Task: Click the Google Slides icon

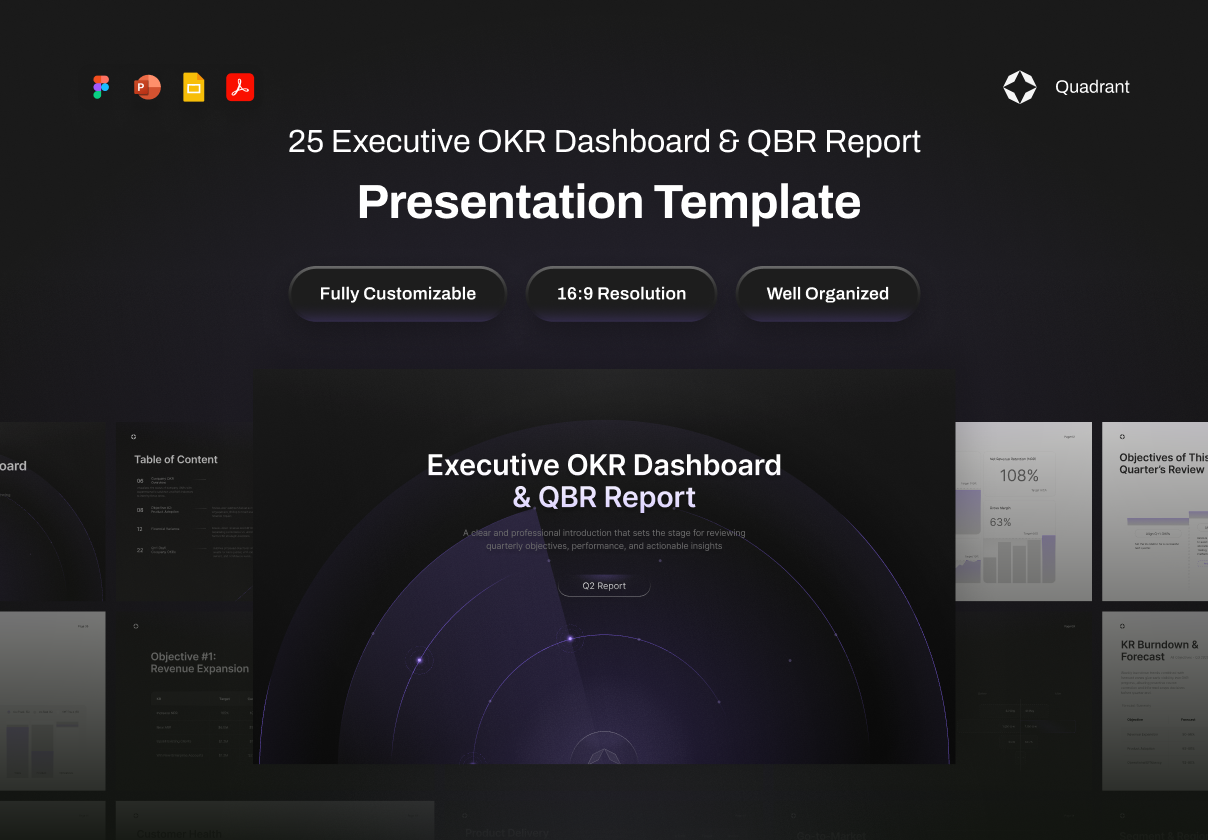Action: coord(194,87)
